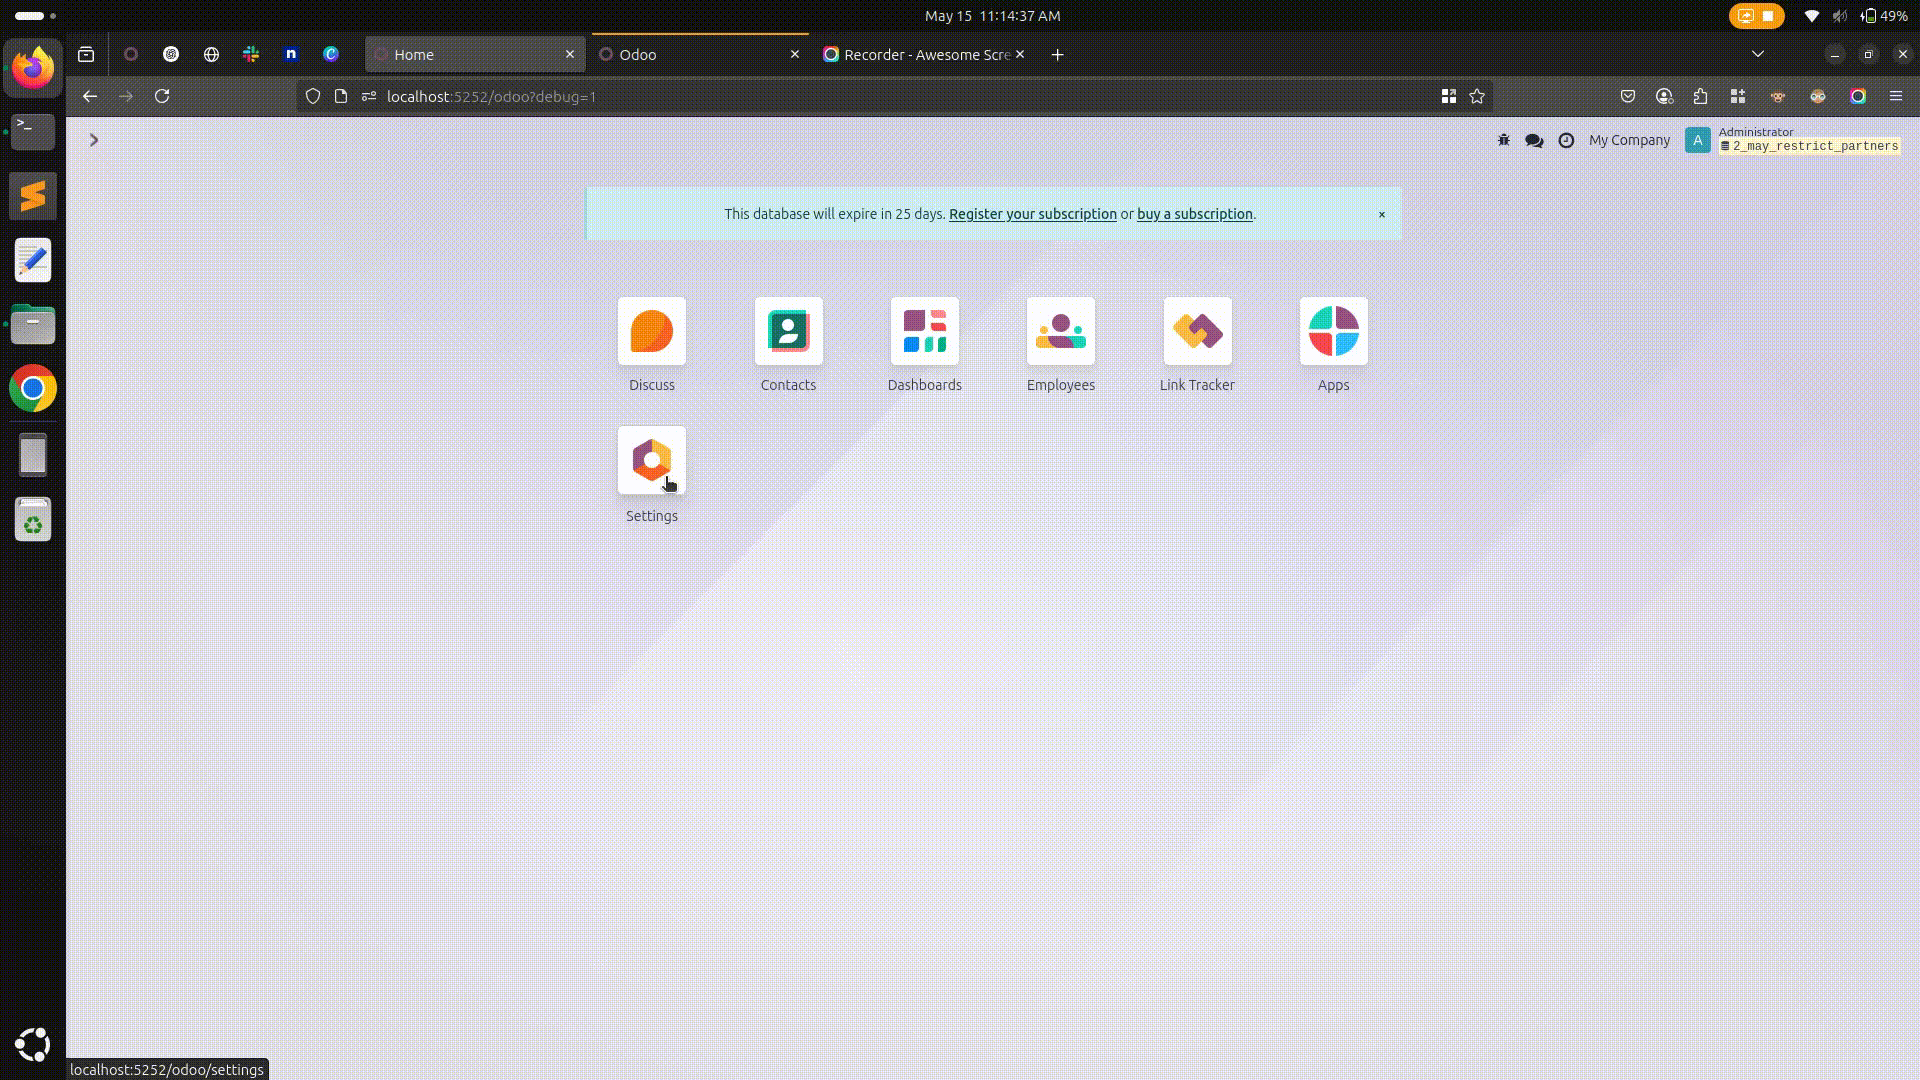Open the activities clock icon
This screenshot has width=1920, height=1080.
1566,140
